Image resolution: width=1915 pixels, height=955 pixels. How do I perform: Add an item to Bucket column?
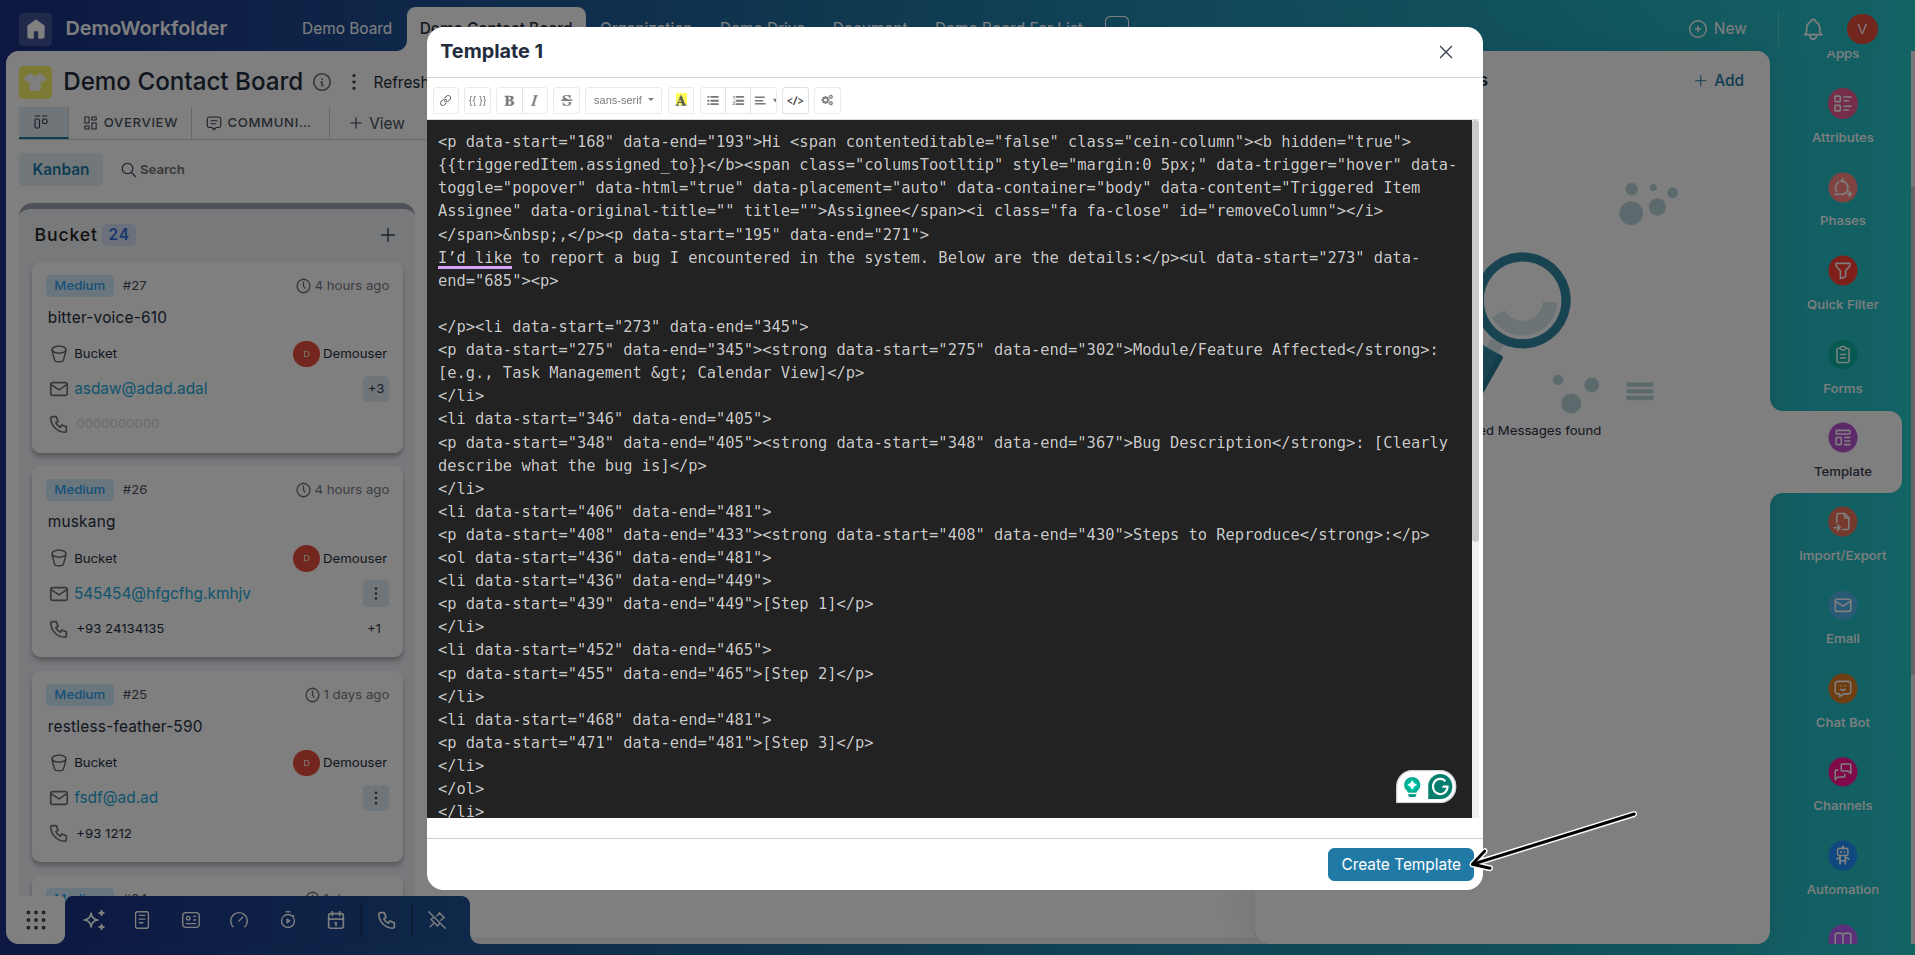click(x=388, y=234)
